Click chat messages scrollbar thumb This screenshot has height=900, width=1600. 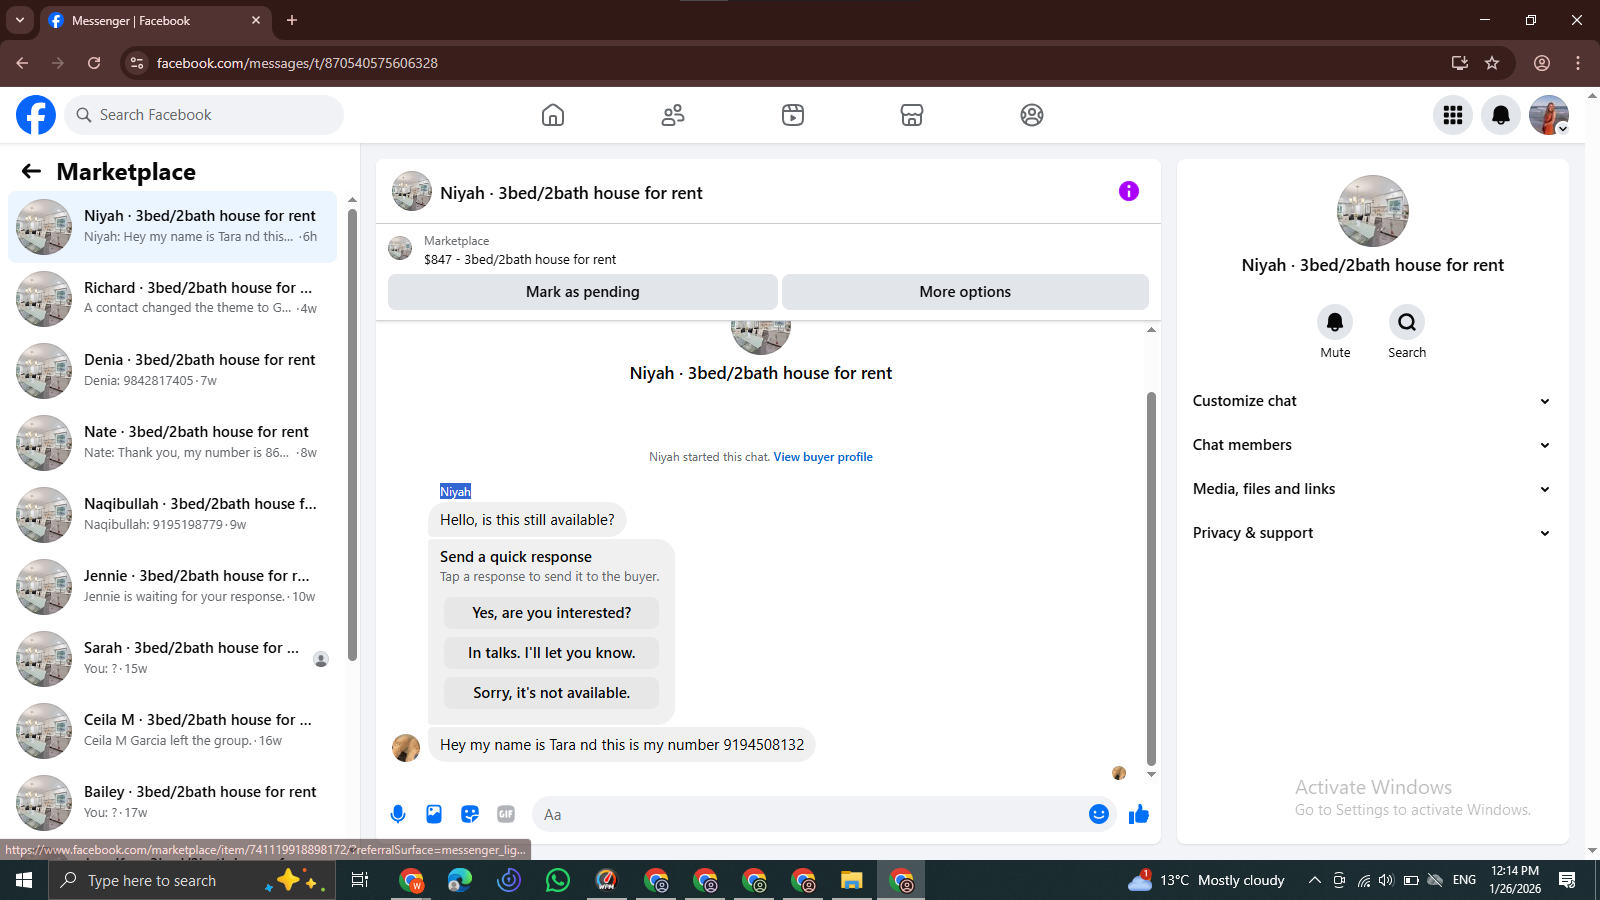[1151, 578]
